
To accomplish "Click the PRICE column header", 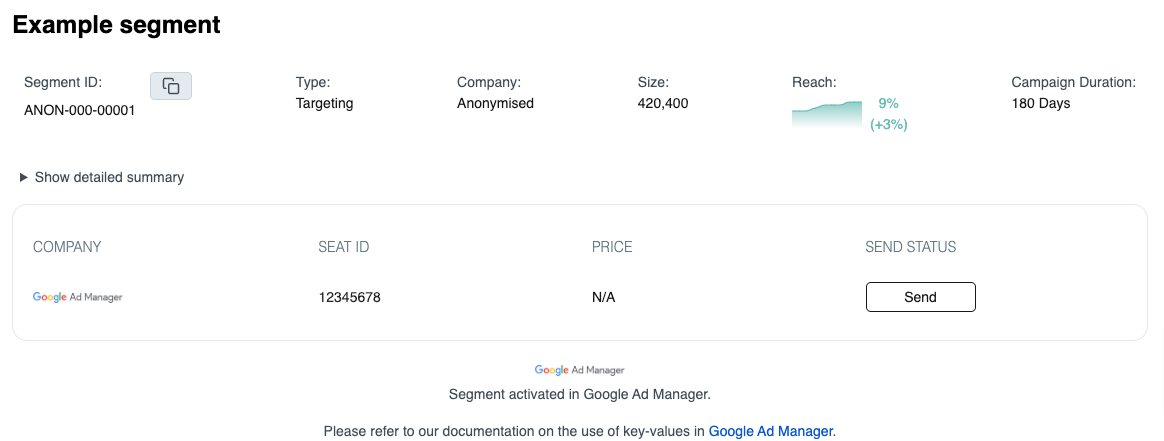I will (x=612, y=247).
